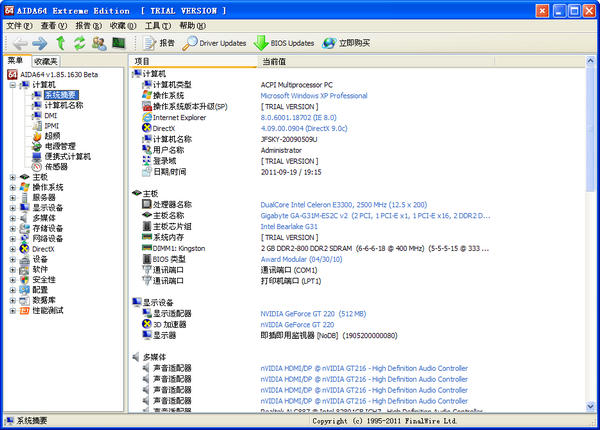Open the user management toolbar icon
The height and width of the screenshot is (430, 600).
(x=99, y=43)
